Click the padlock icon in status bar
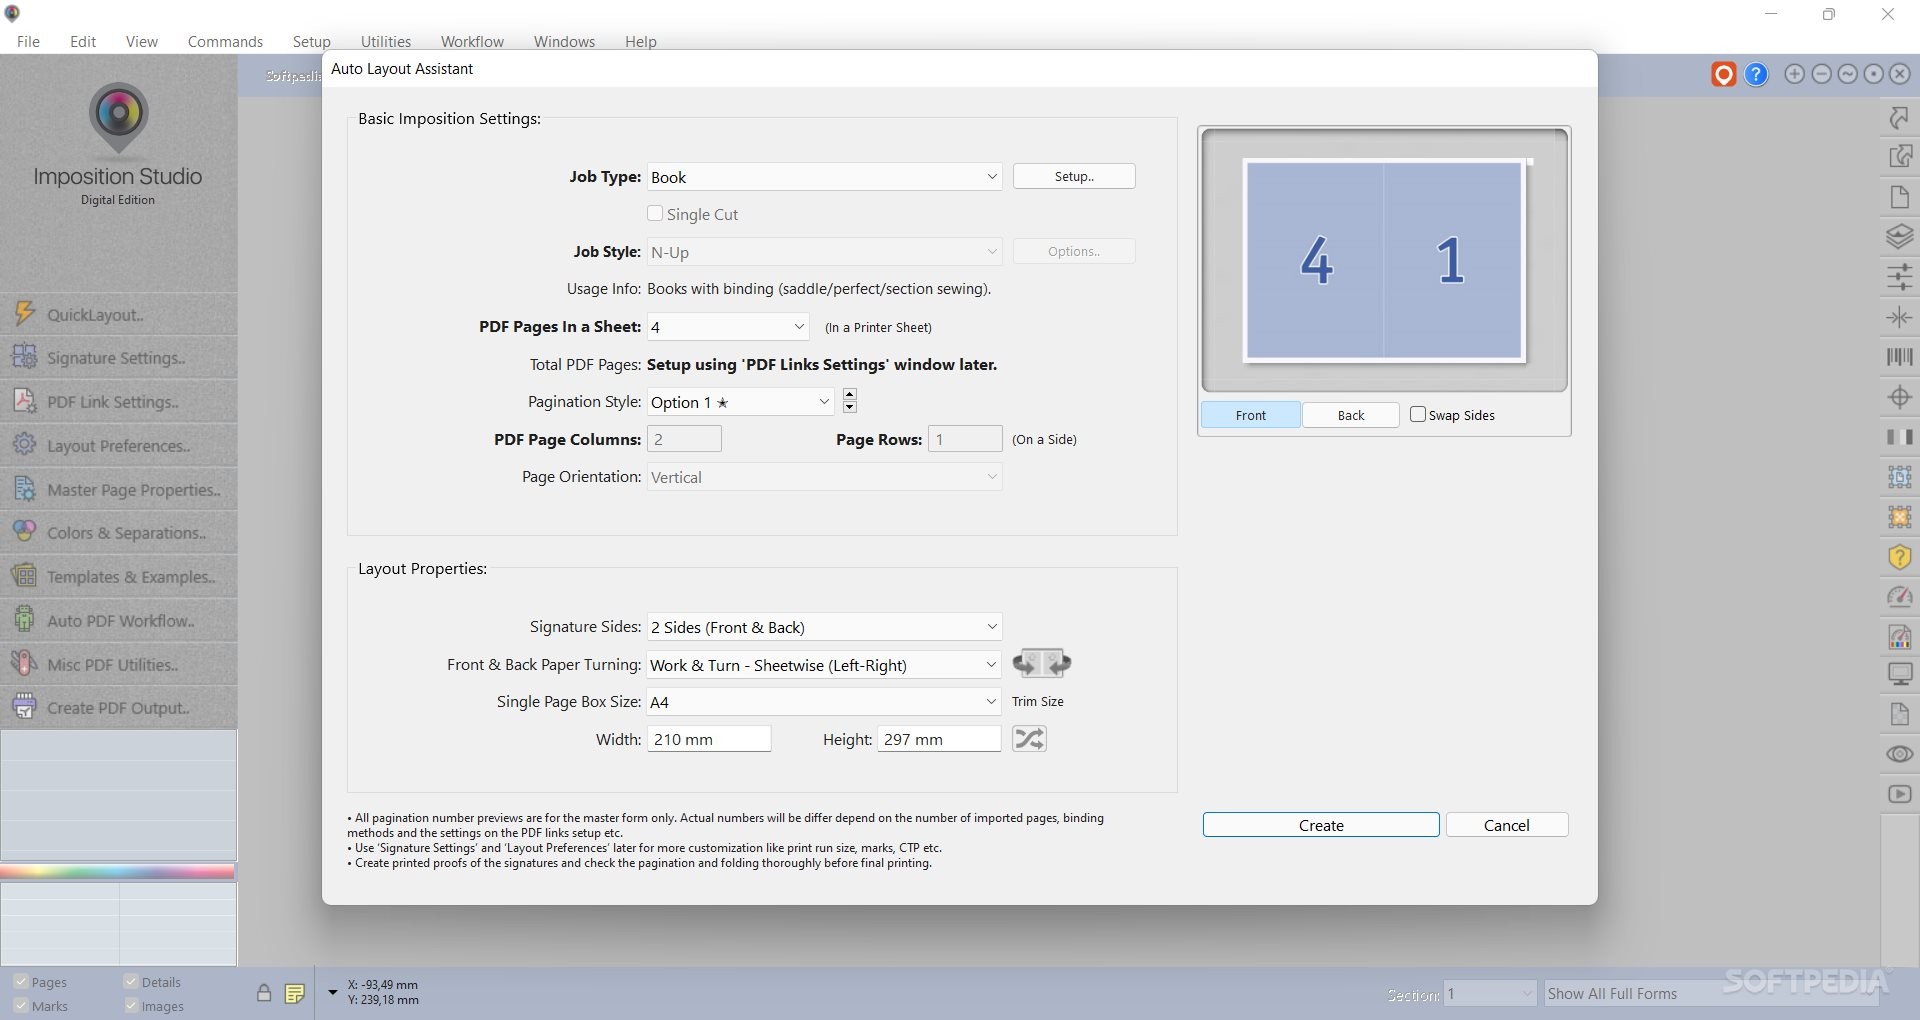The width and height of the screenshot is (1920, 1020). coord(263,993)
